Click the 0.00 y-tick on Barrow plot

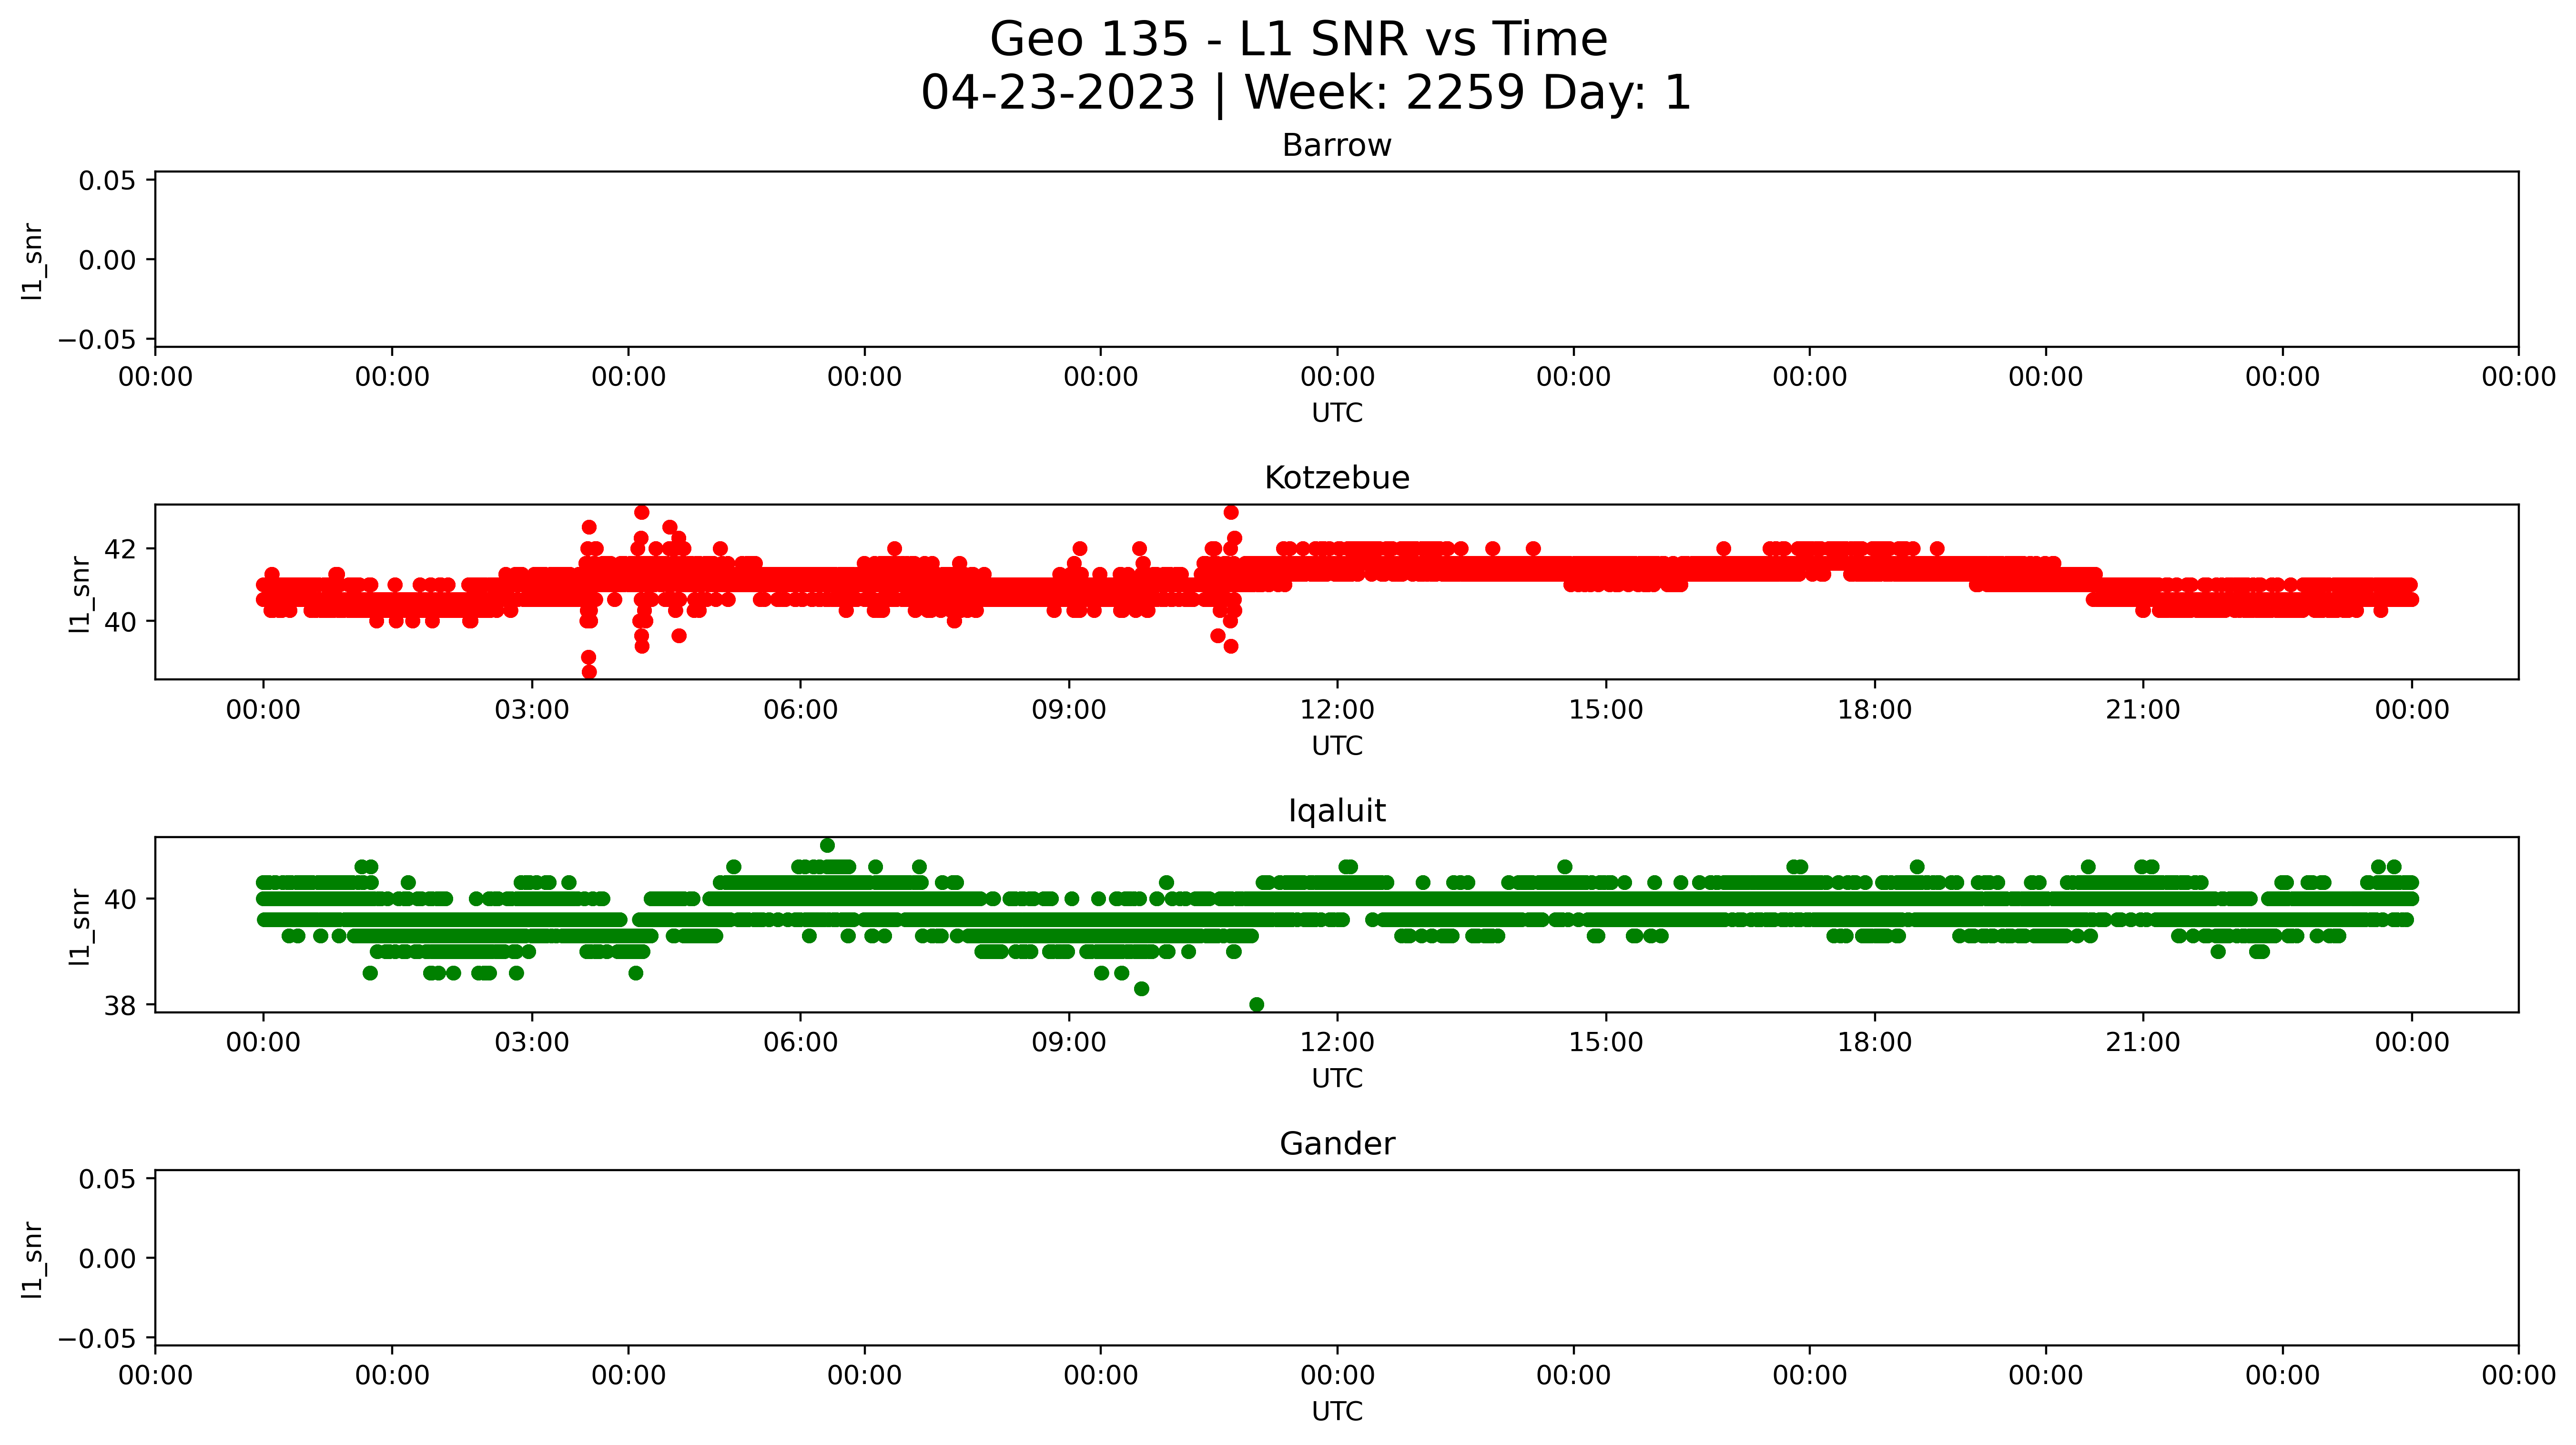(x=107, y=261)
